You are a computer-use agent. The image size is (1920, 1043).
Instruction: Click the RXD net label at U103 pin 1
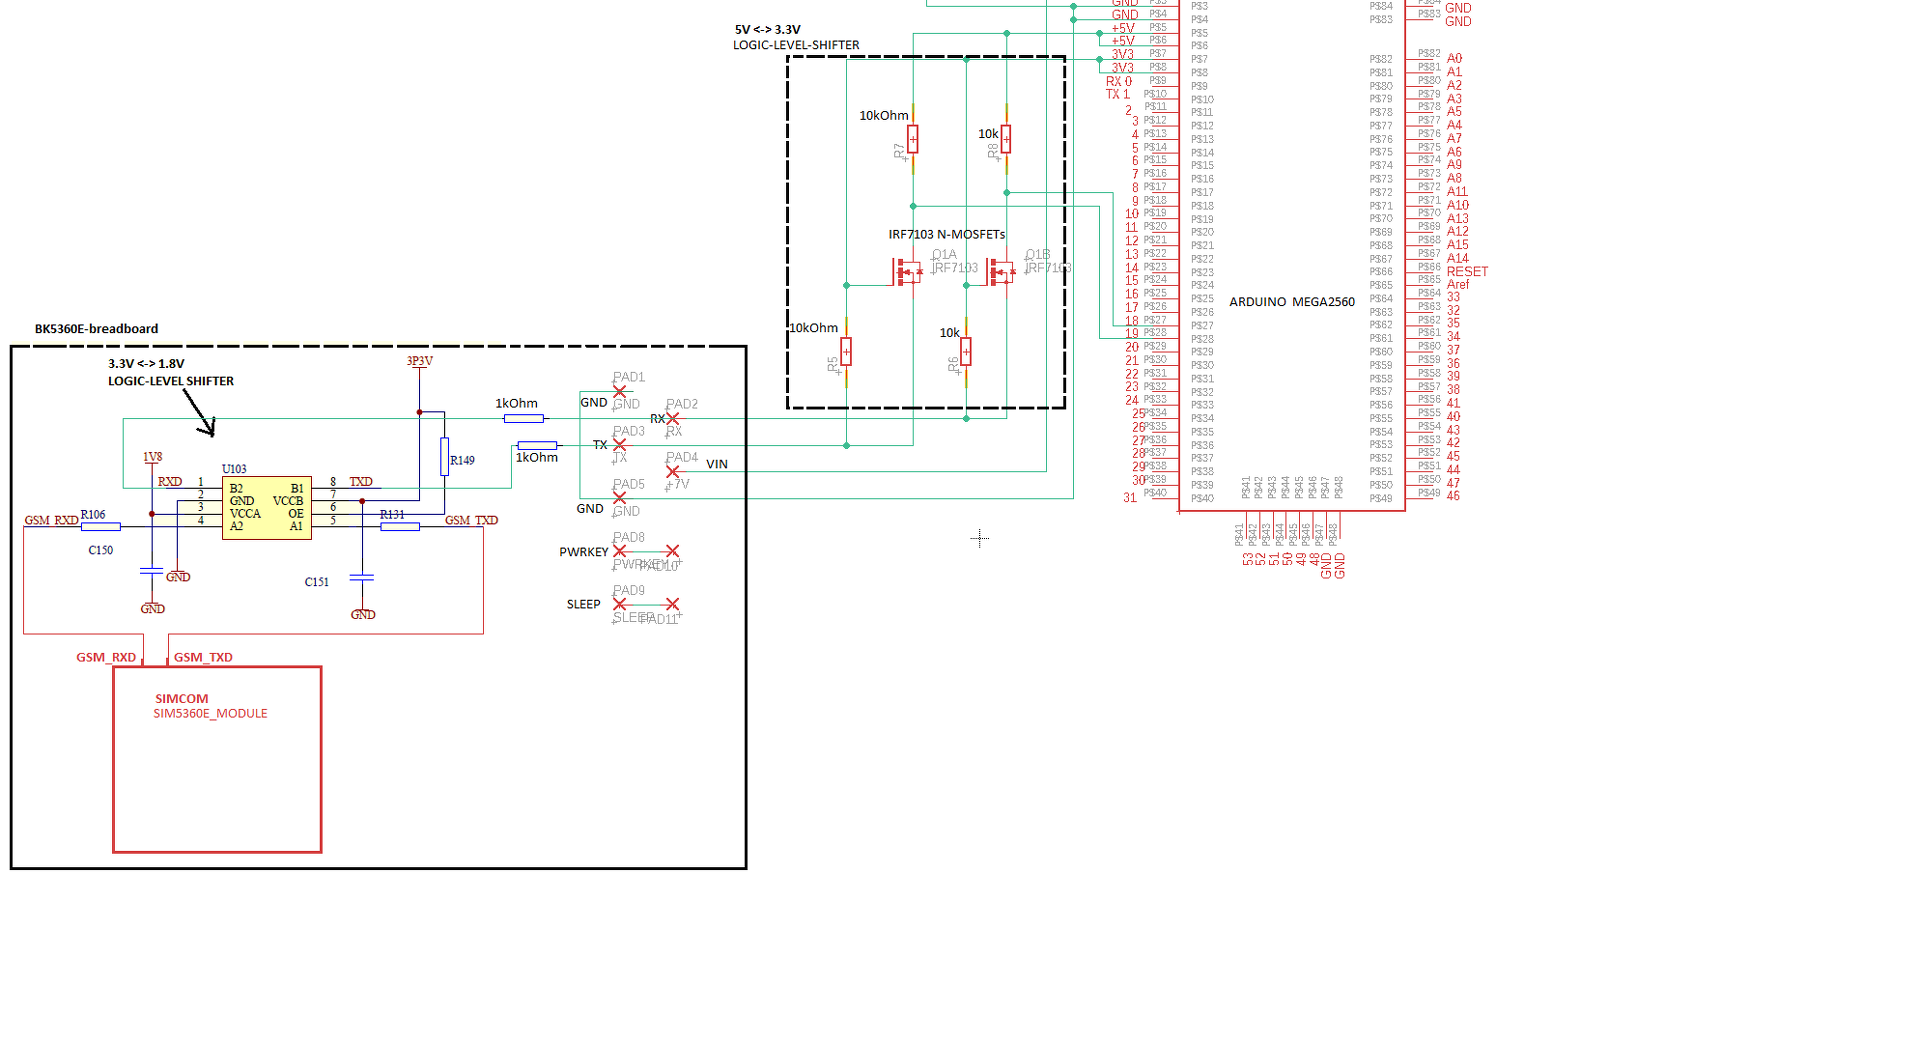coord(170,482)
